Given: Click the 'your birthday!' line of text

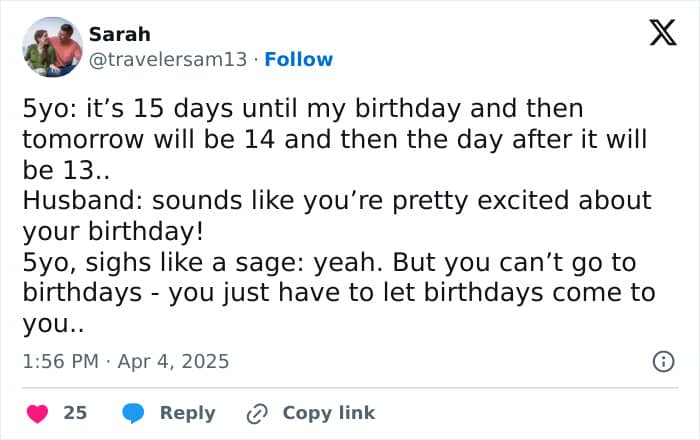Looking at the screenshot, I should click(x=113, y=231).
